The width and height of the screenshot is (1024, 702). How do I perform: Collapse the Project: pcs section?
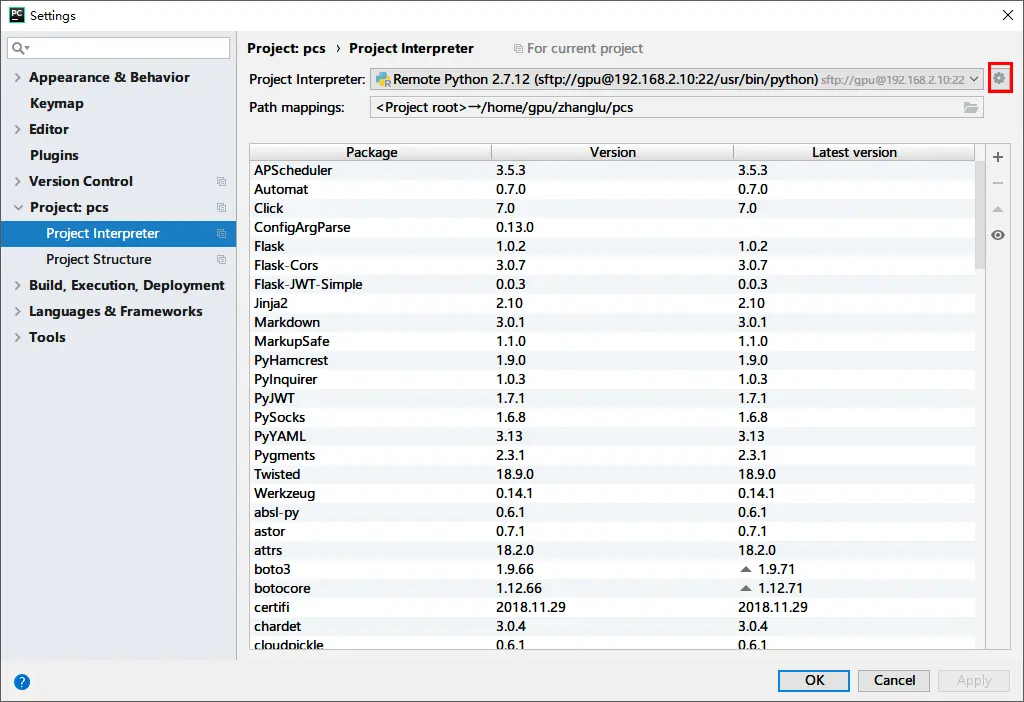click(x=18, y=208)
